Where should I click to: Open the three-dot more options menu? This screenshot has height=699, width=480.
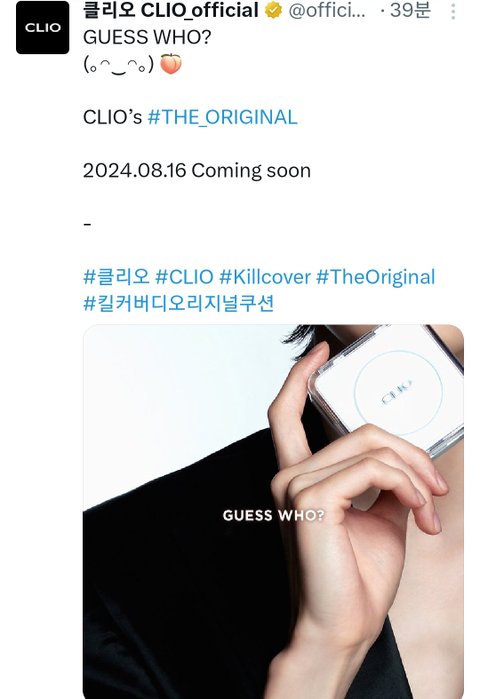pyautogui.click(x=453, y=12)
